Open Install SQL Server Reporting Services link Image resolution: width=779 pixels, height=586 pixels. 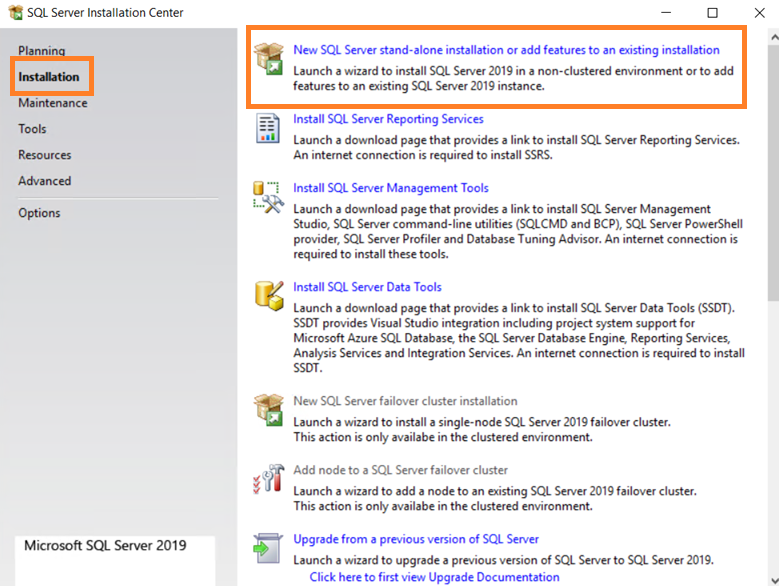click(x=388, y=119)
